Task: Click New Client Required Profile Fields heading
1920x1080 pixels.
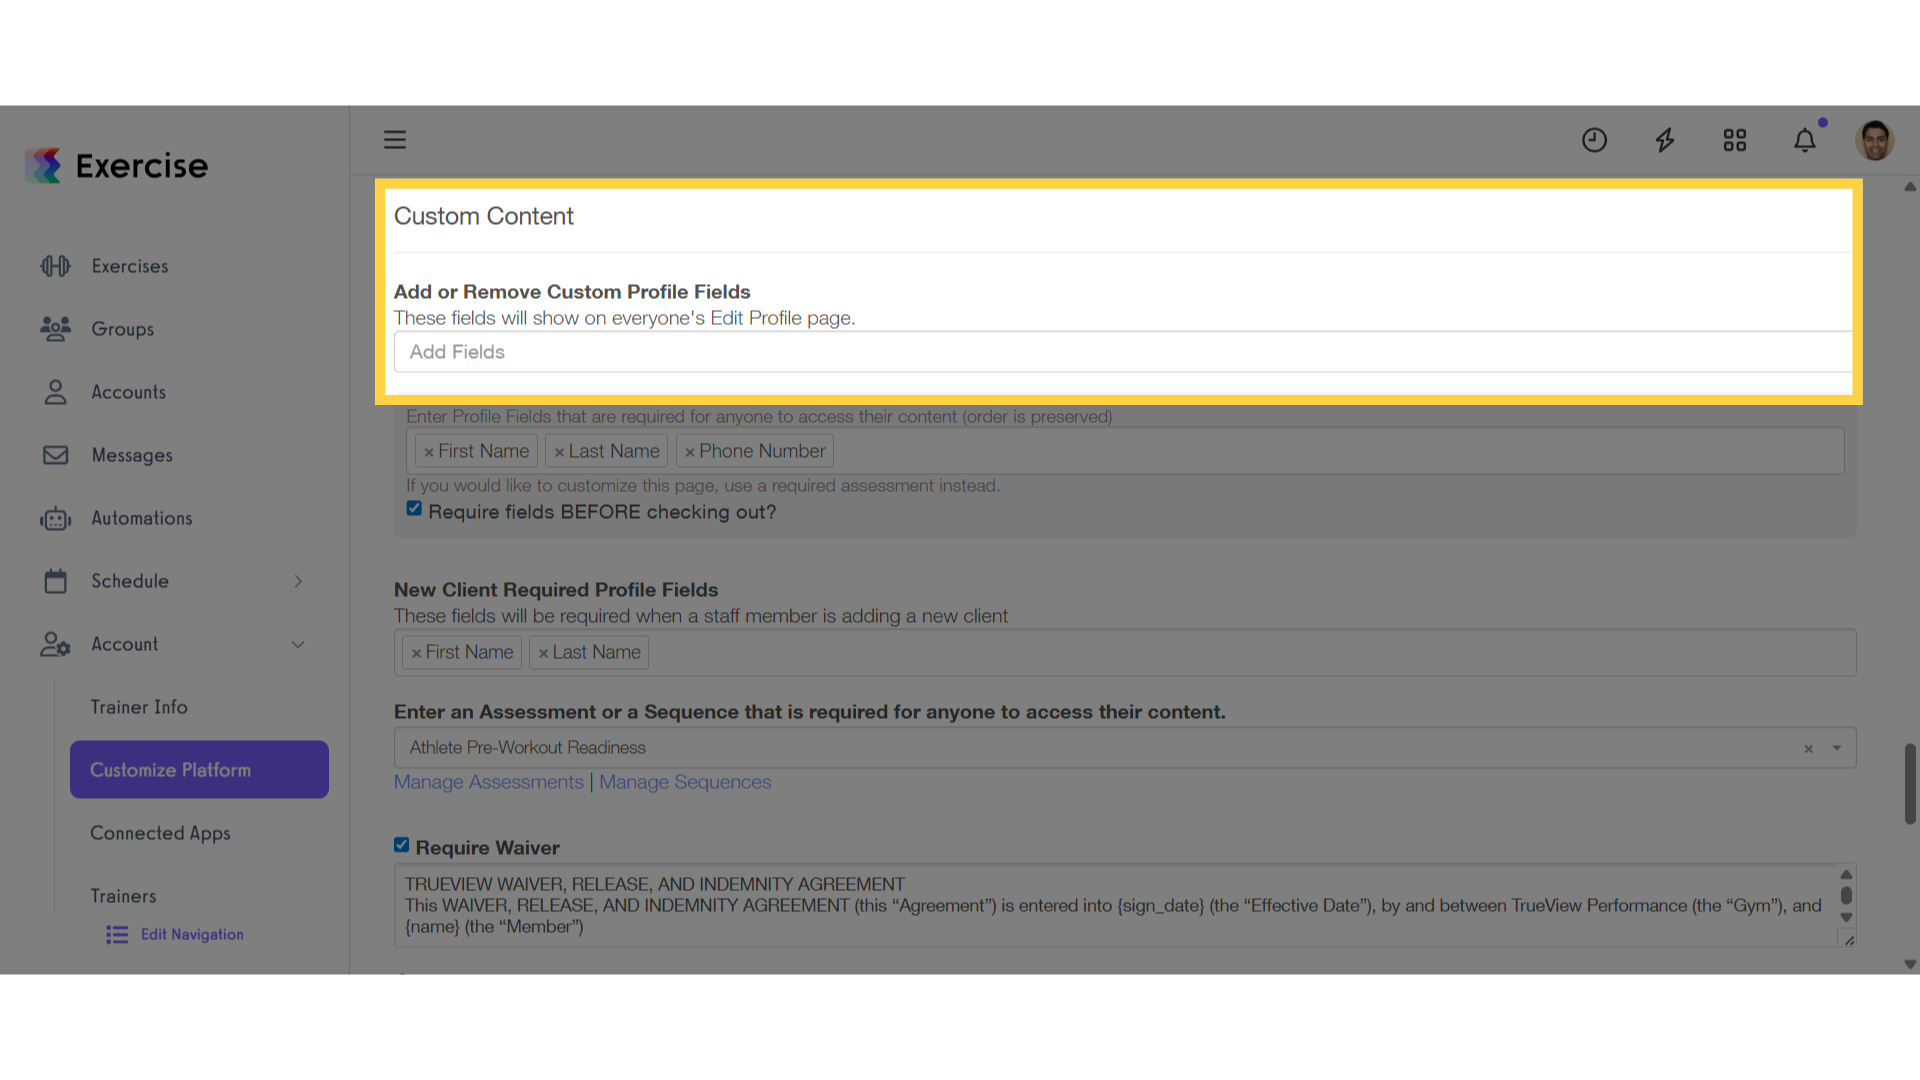Action: [556, 590]
